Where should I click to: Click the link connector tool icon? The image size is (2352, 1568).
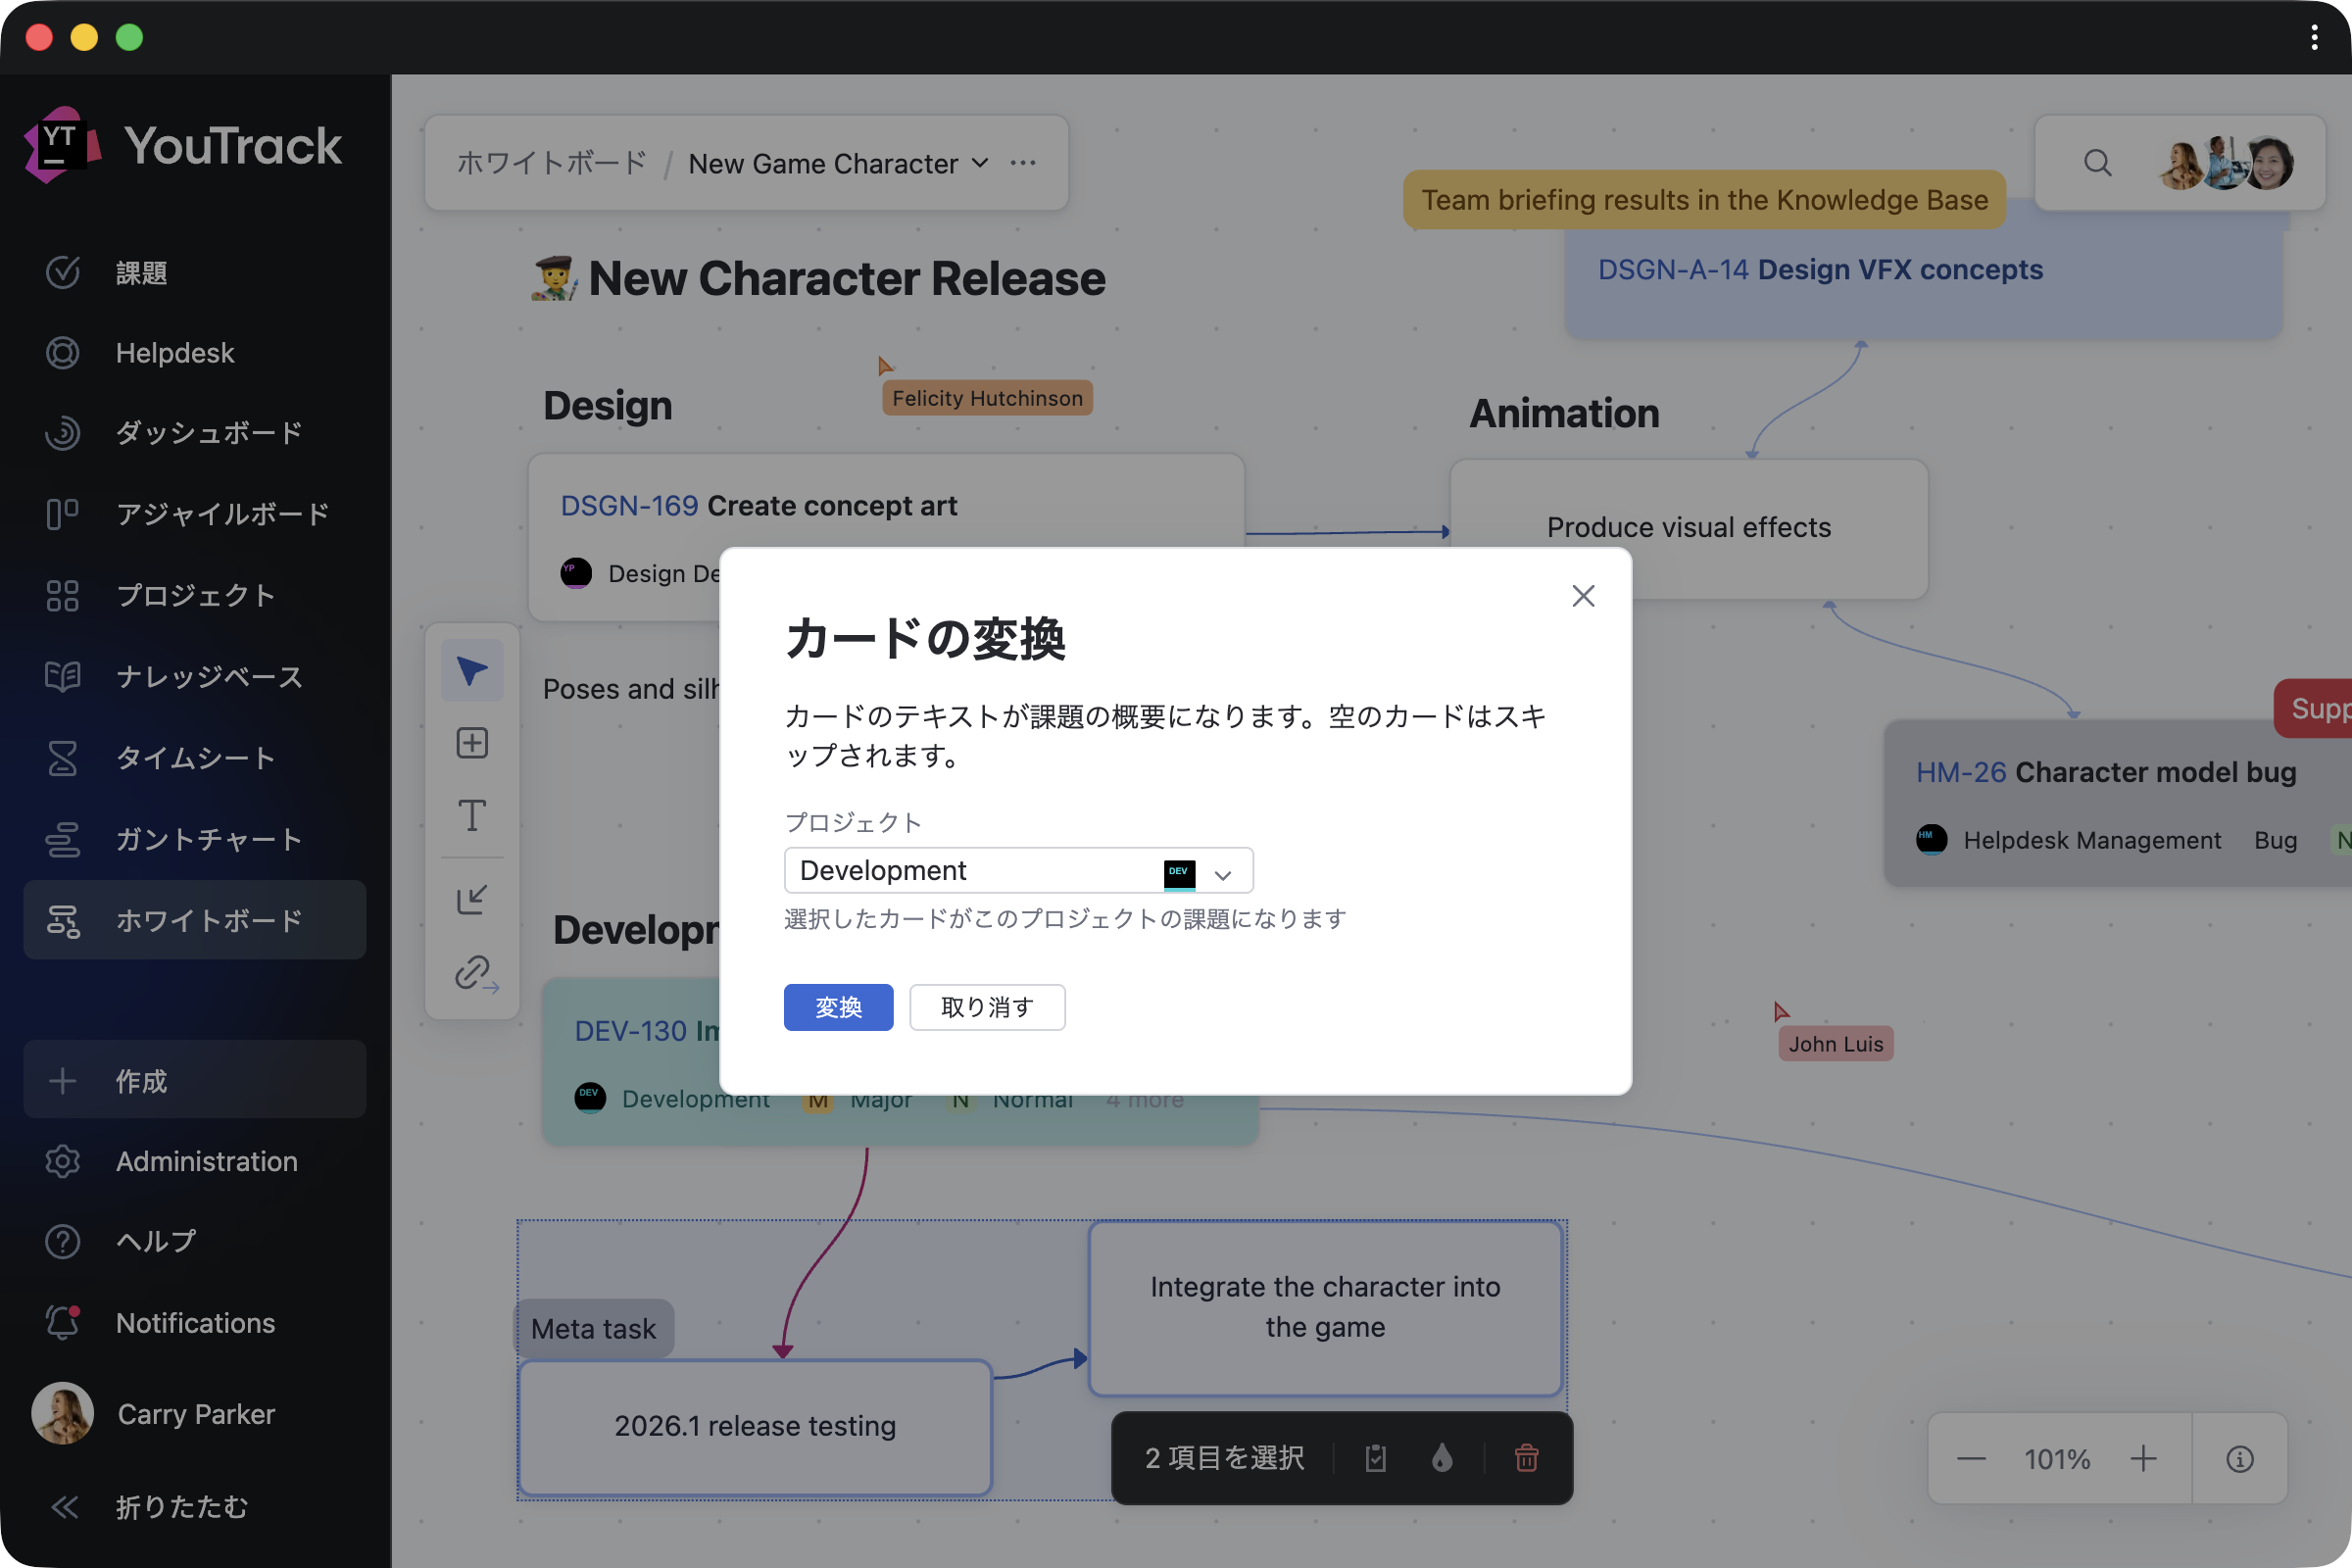tap(474, 973)
